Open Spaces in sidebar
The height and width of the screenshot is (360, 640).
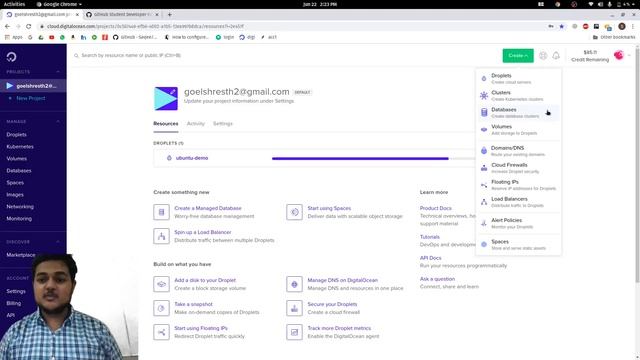15,183
